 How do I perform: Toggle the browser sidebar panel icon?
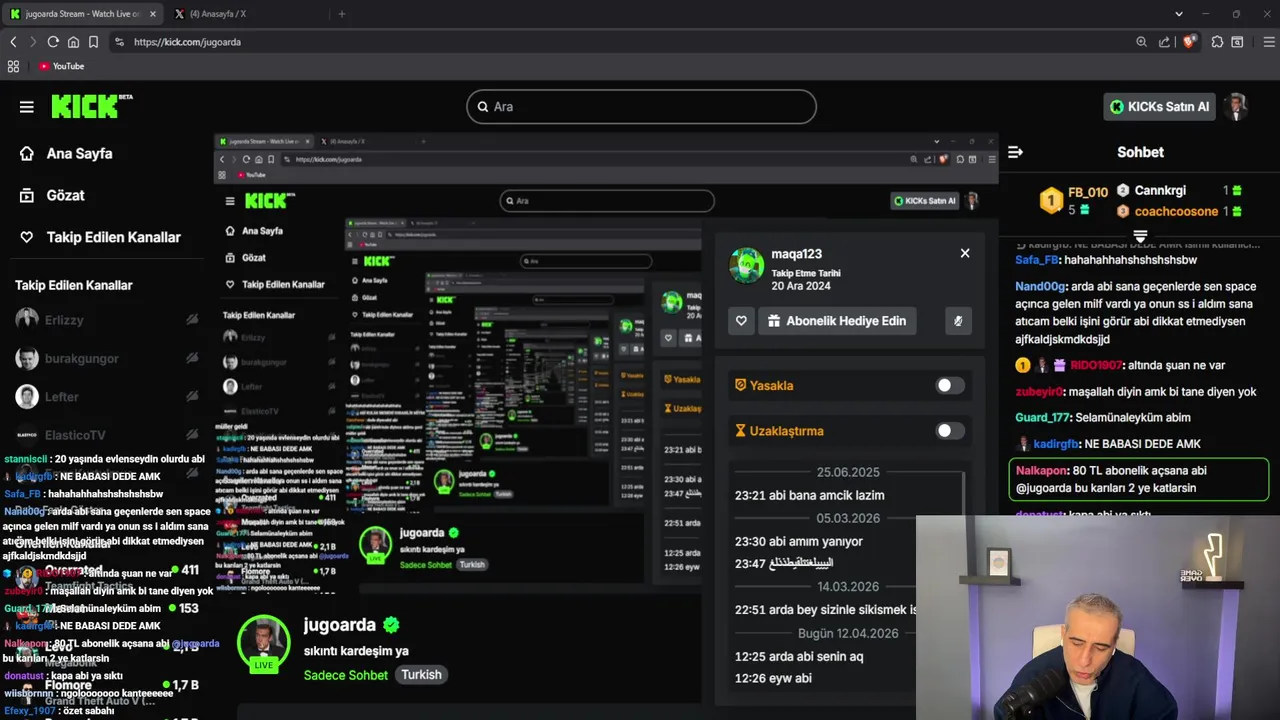(1237, 42)
